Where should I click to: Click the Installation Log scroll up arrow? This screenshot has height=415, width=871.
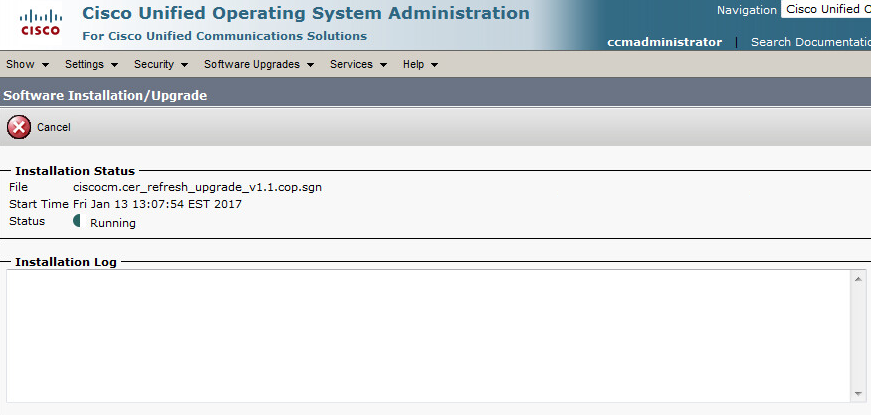tap(858, 278)
